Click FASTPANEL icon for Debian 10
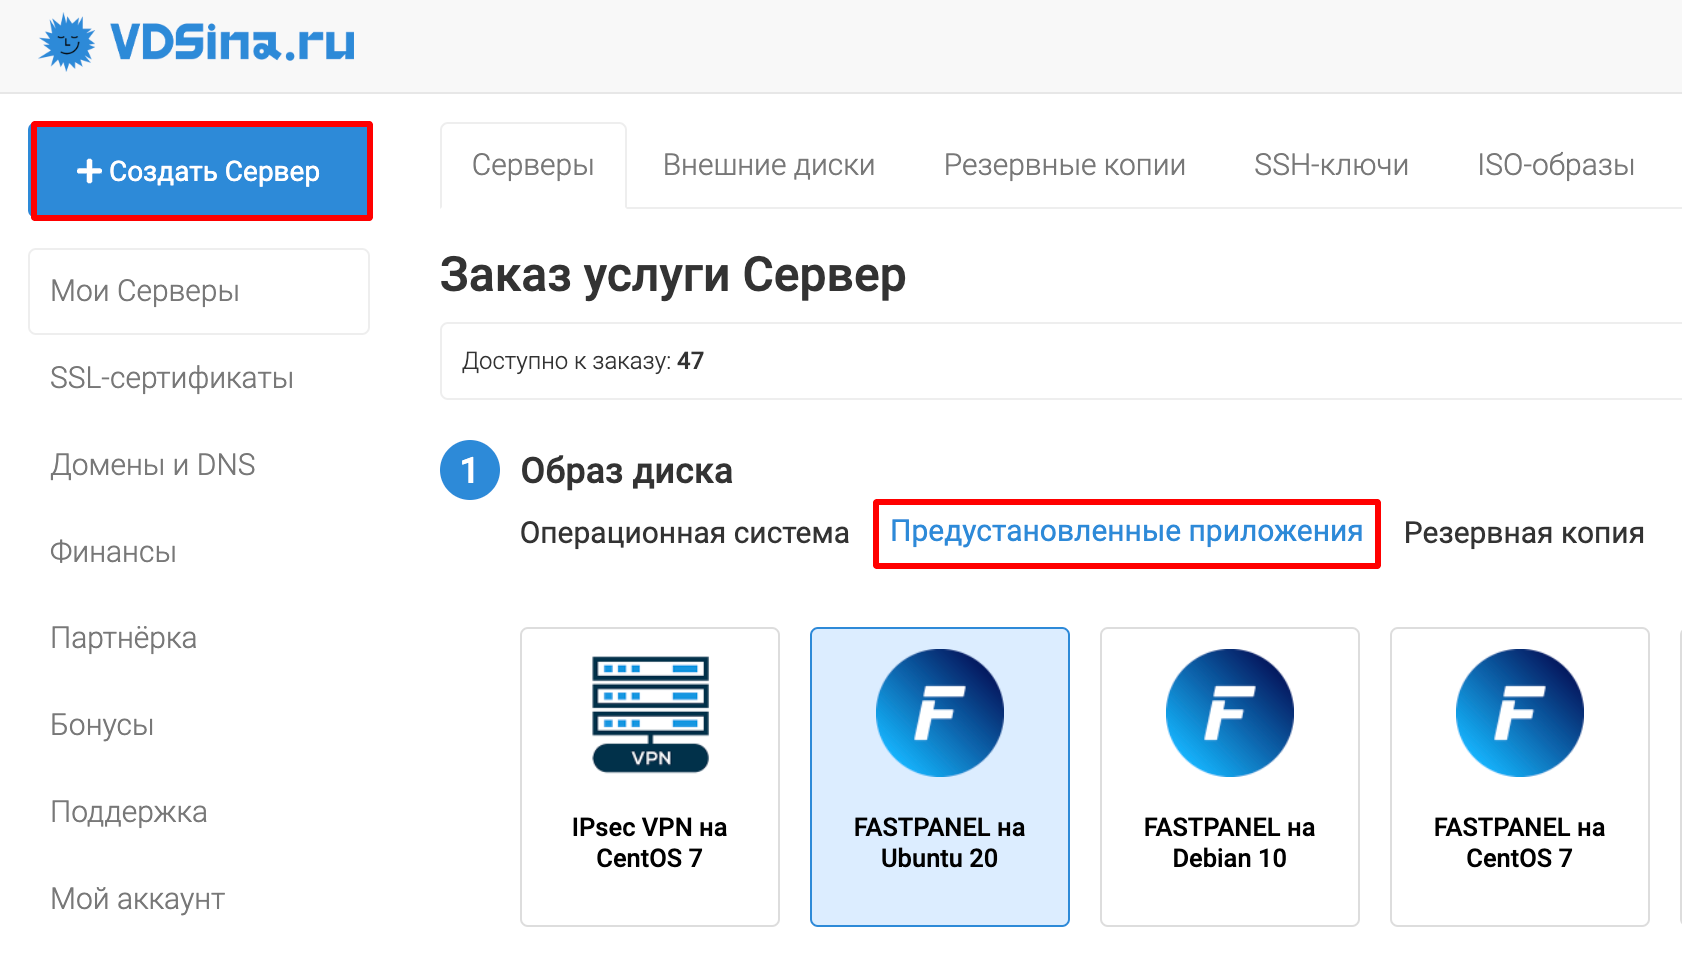Image resolution: width=1682 pixels, height=980 pixels. click(1230, 713)
